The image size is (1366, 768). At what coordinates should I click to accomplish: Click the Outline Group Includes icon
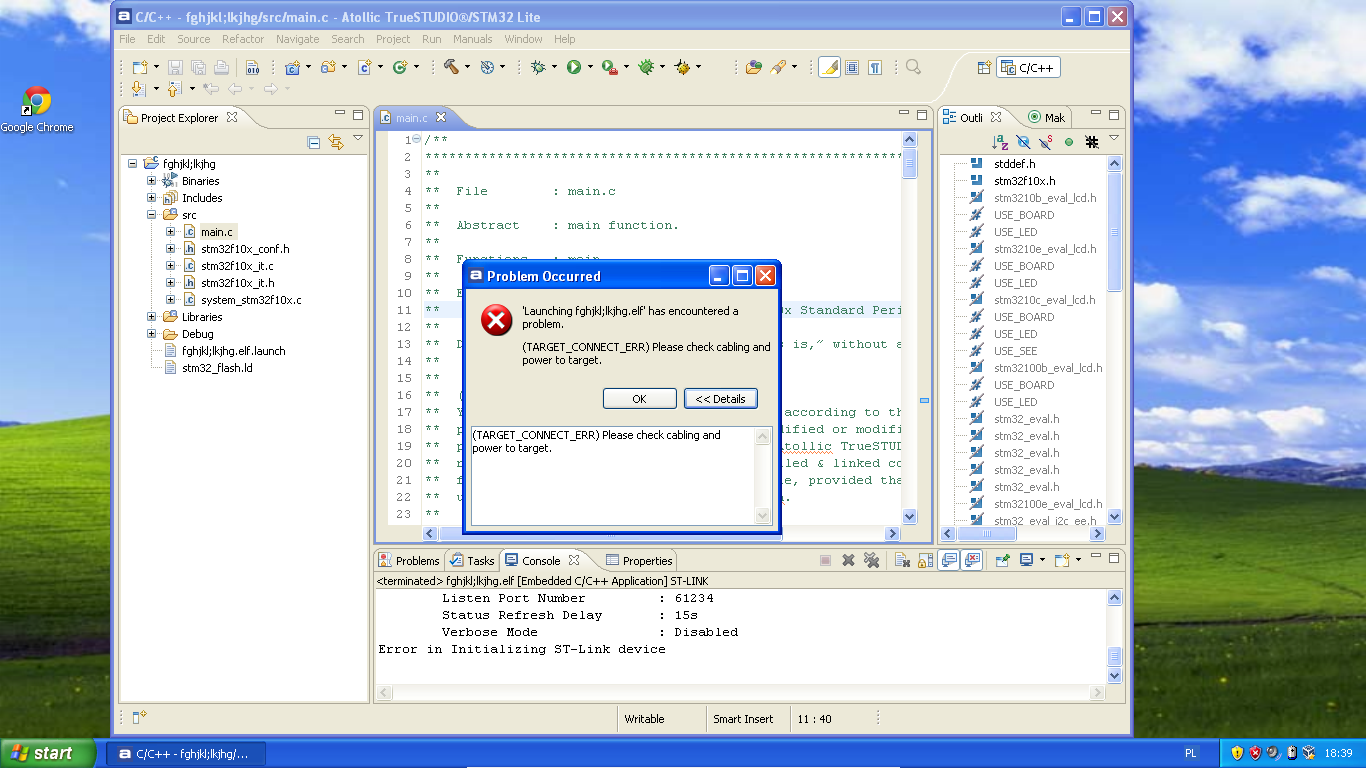pos(1092,142)
